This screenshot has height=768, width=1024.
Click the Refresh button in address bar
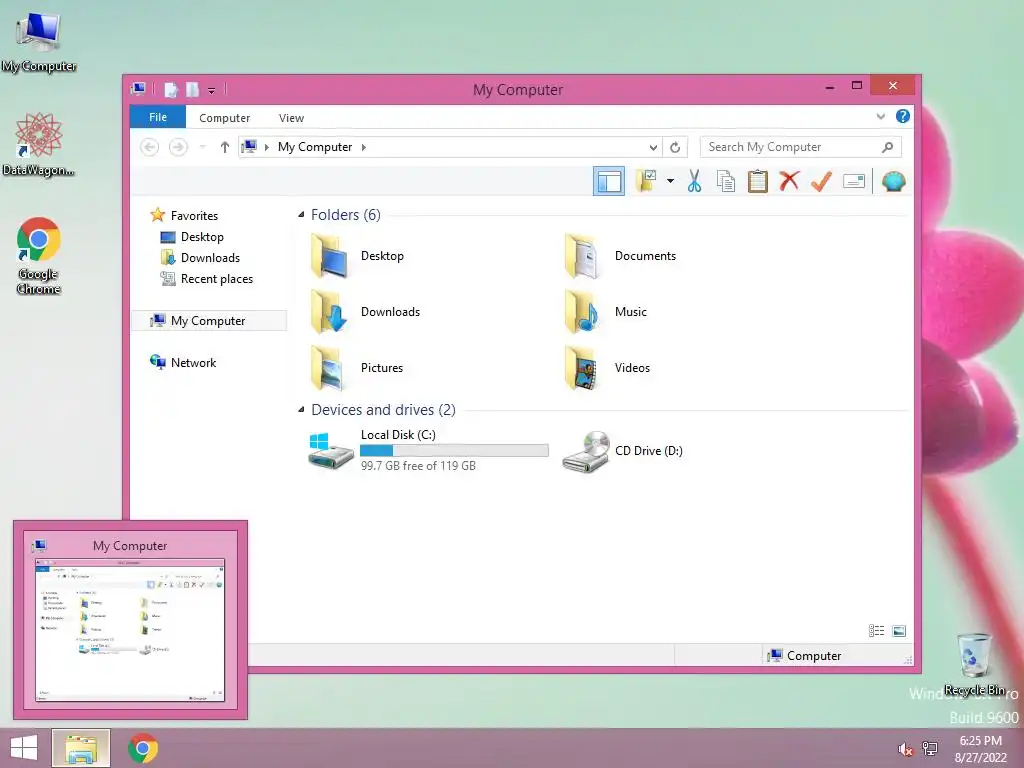click(675, 148)
